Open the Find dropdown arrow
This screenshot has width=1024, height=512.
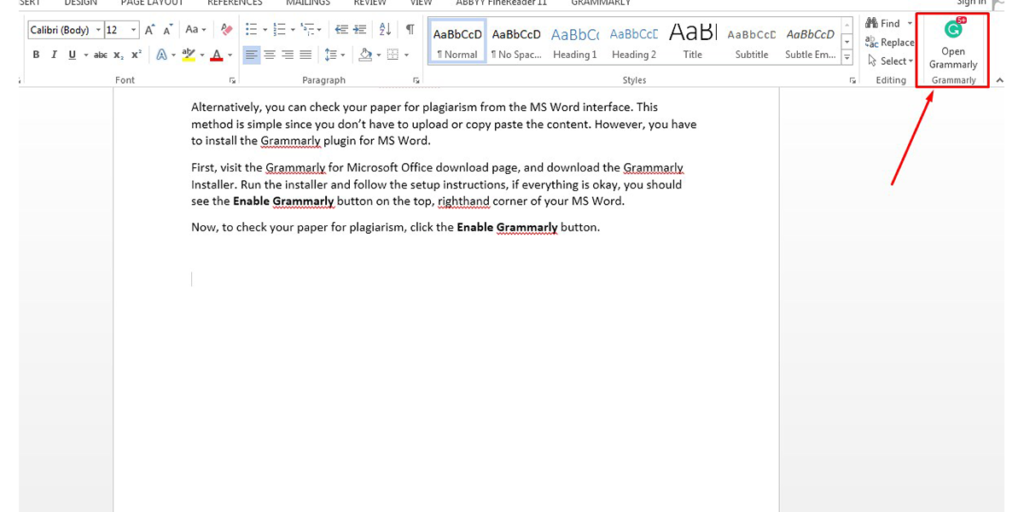point(910,24)
